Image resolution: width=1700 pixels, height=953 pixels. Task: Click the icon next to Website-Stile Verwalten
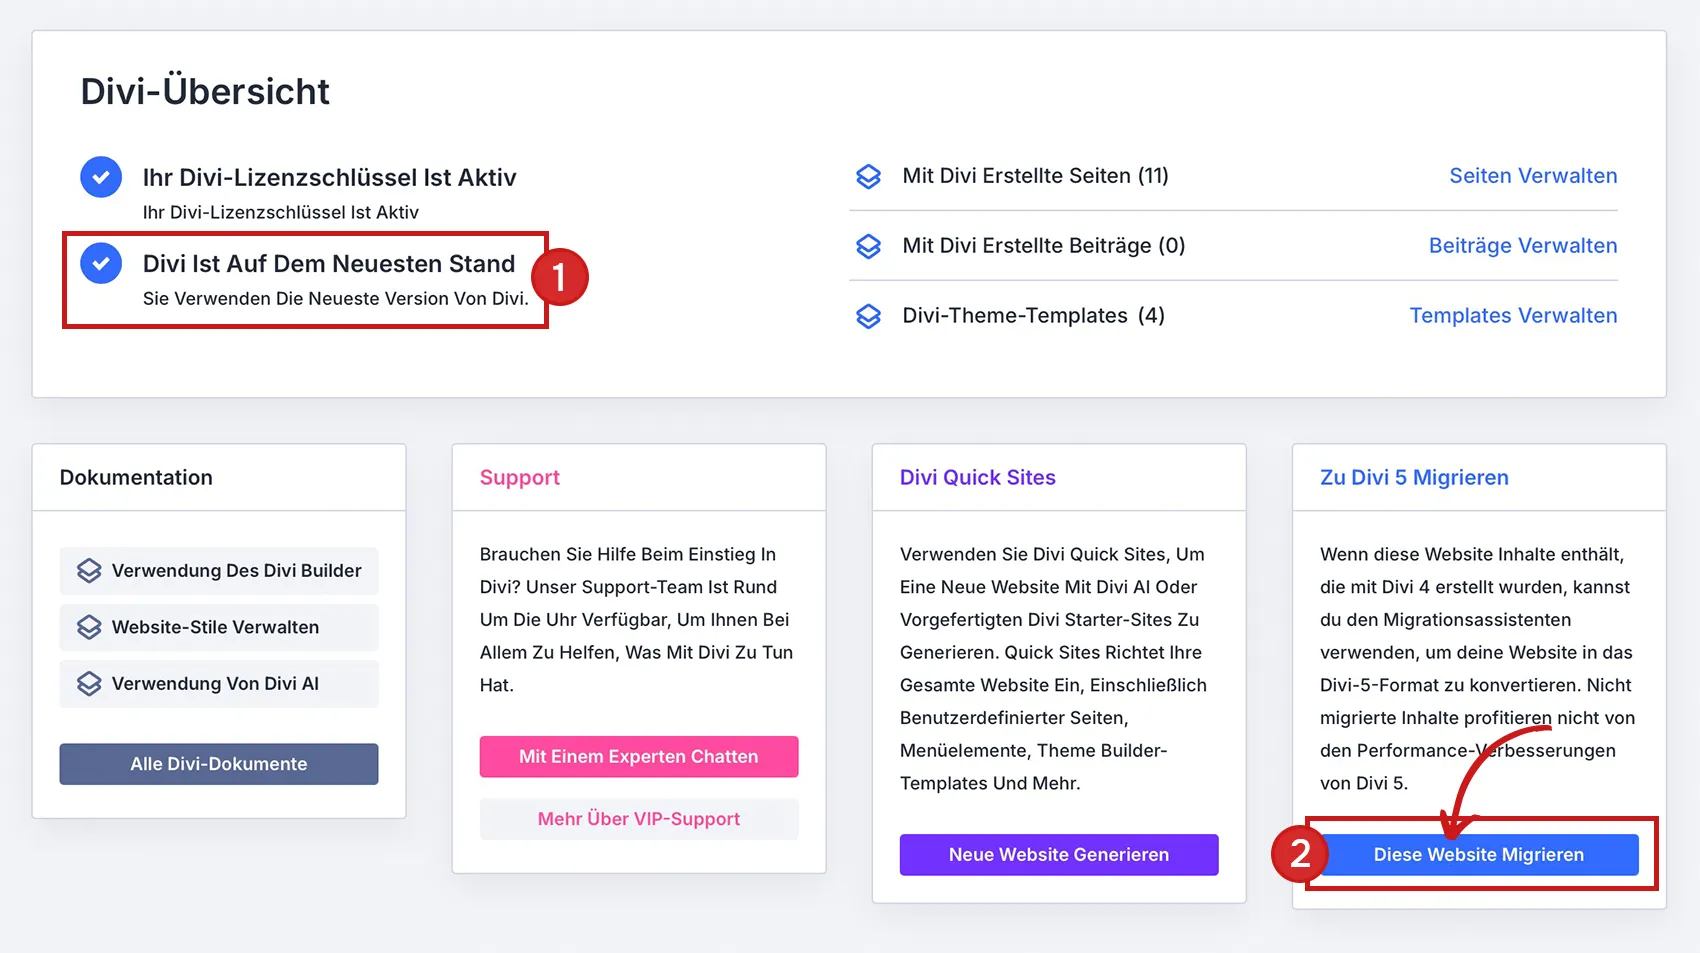[x=89, y=627]
